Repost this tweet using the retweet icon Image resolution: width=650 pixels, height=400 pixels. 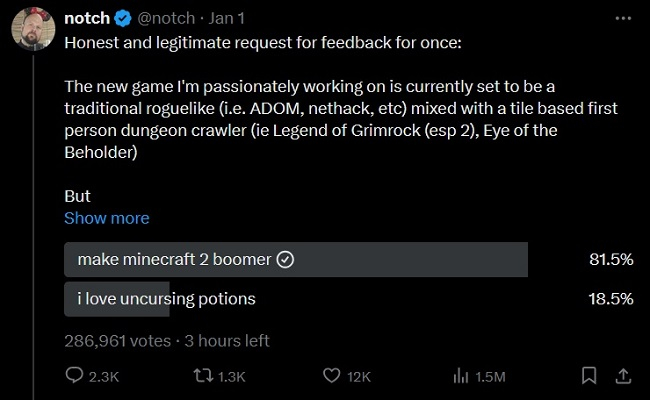click(203, 376)
